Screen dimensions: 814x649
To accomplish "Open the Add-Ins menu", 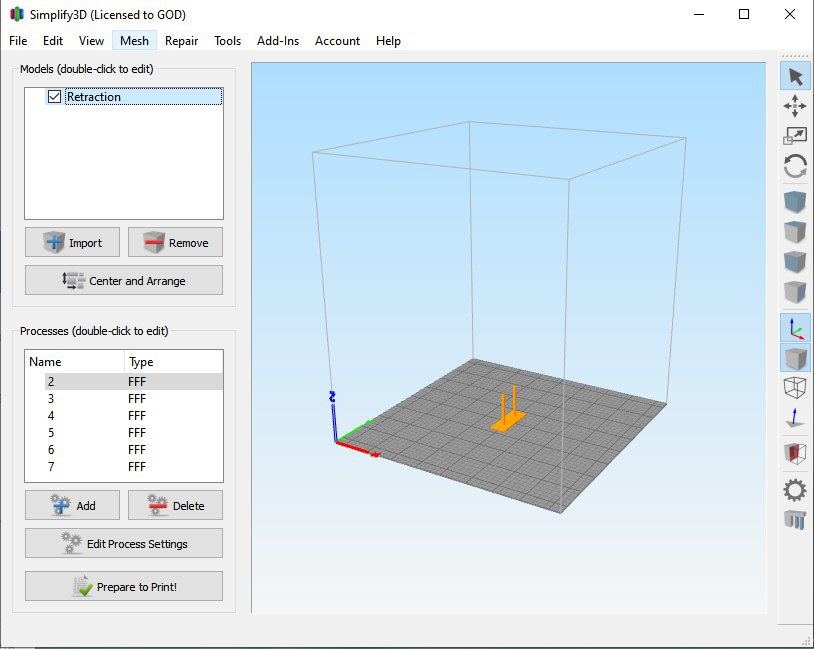I will [x=278, y=40].
